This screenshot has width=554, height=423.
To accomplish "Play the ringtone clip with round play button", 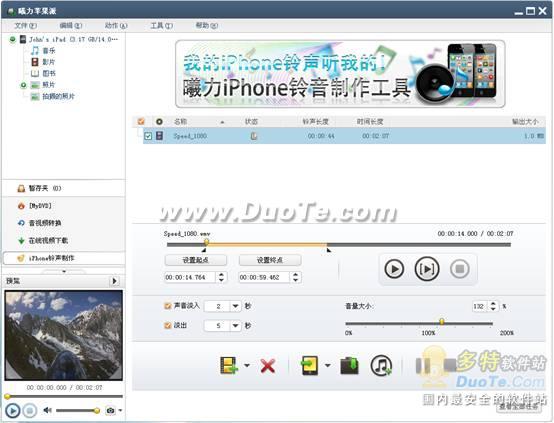I will pyautogui.click(x=394, y=269).
